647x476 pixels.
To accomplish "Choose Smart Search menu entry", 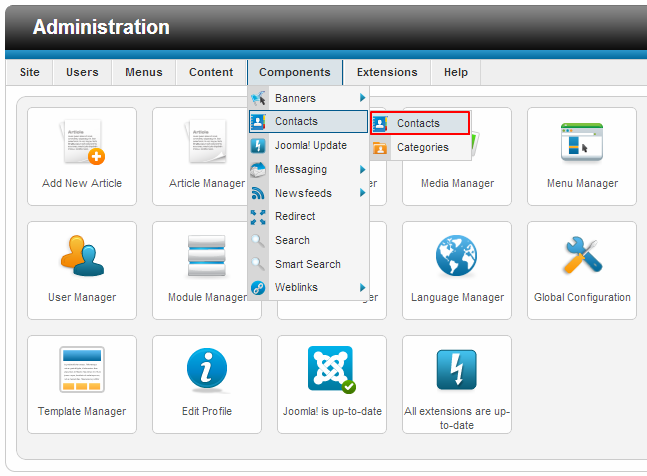I will pos(308,264).
